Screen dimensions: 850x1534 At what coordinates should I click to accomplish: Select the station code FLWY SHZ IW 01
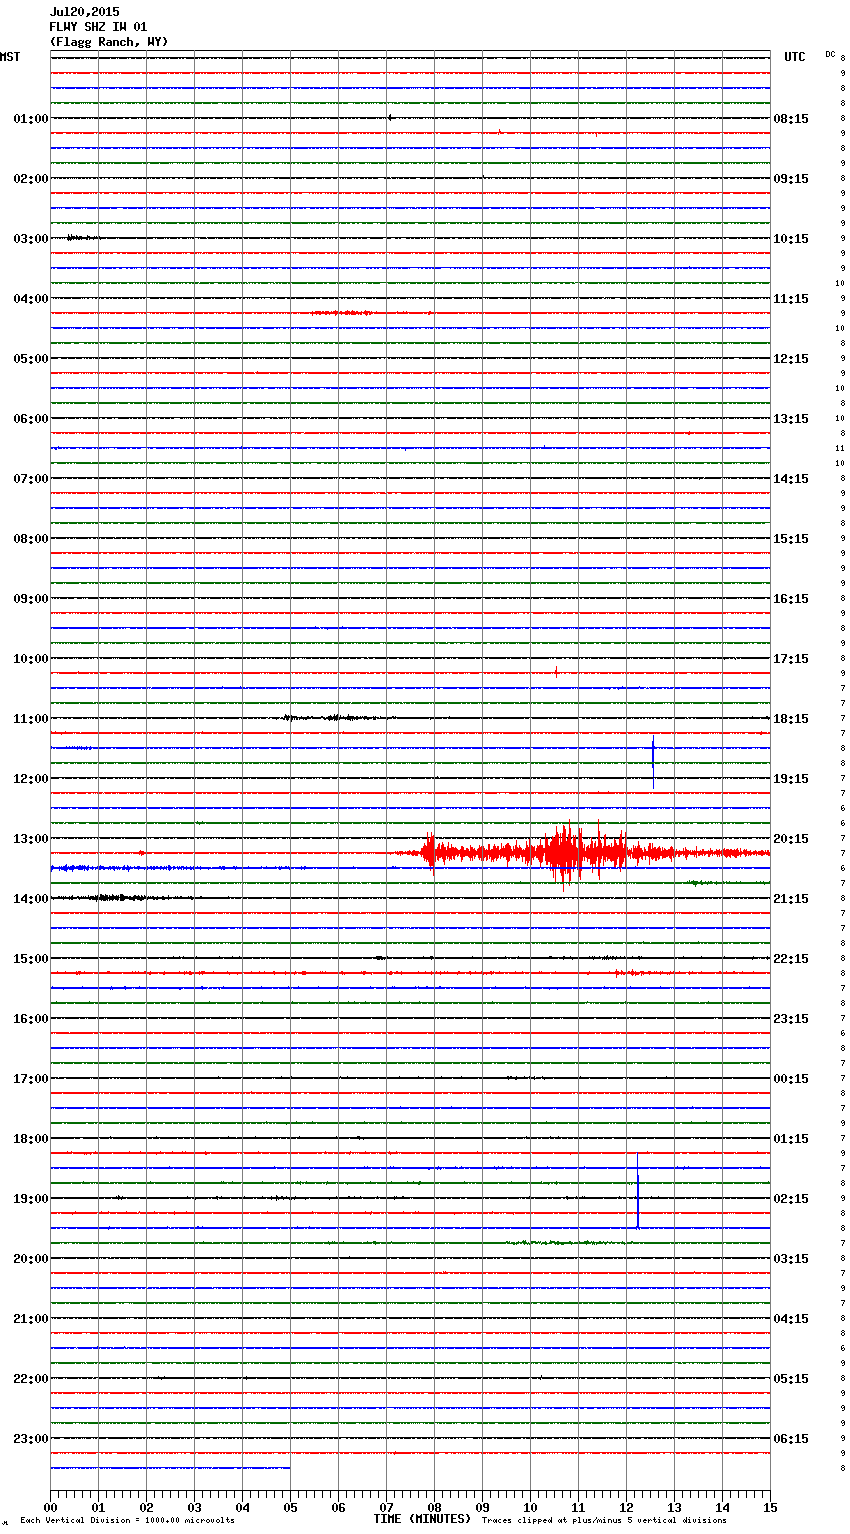point(98,27)
